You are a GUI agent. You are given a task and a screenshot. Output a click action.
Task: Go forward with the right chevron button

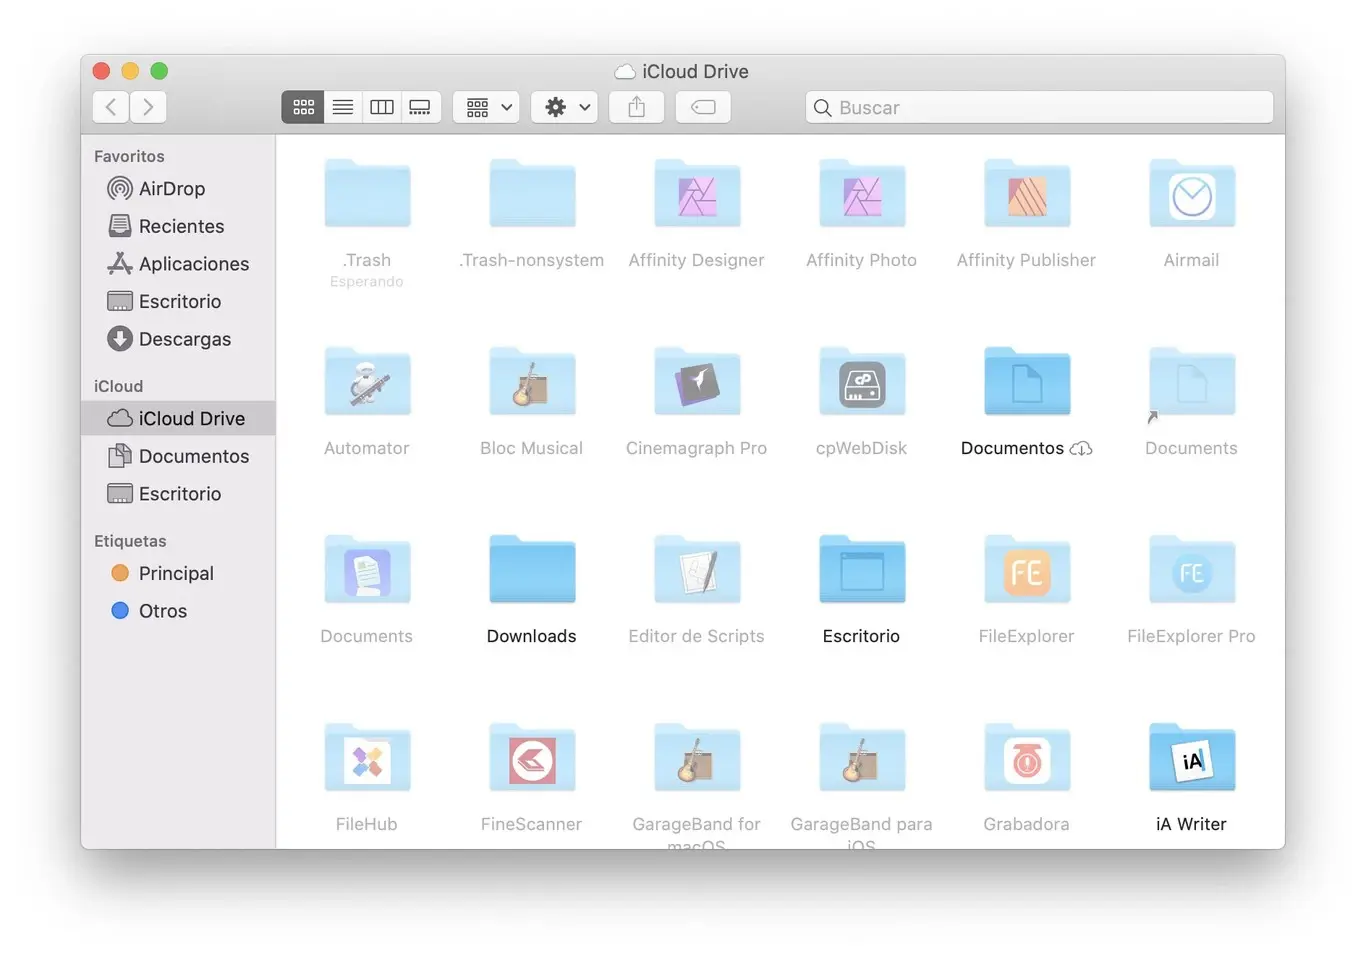[x=148, y=107]
